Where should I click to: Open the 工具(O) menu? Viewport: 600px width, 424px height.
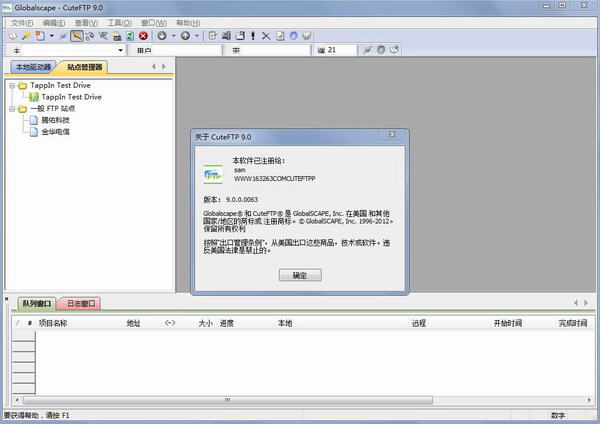[119, 23]
